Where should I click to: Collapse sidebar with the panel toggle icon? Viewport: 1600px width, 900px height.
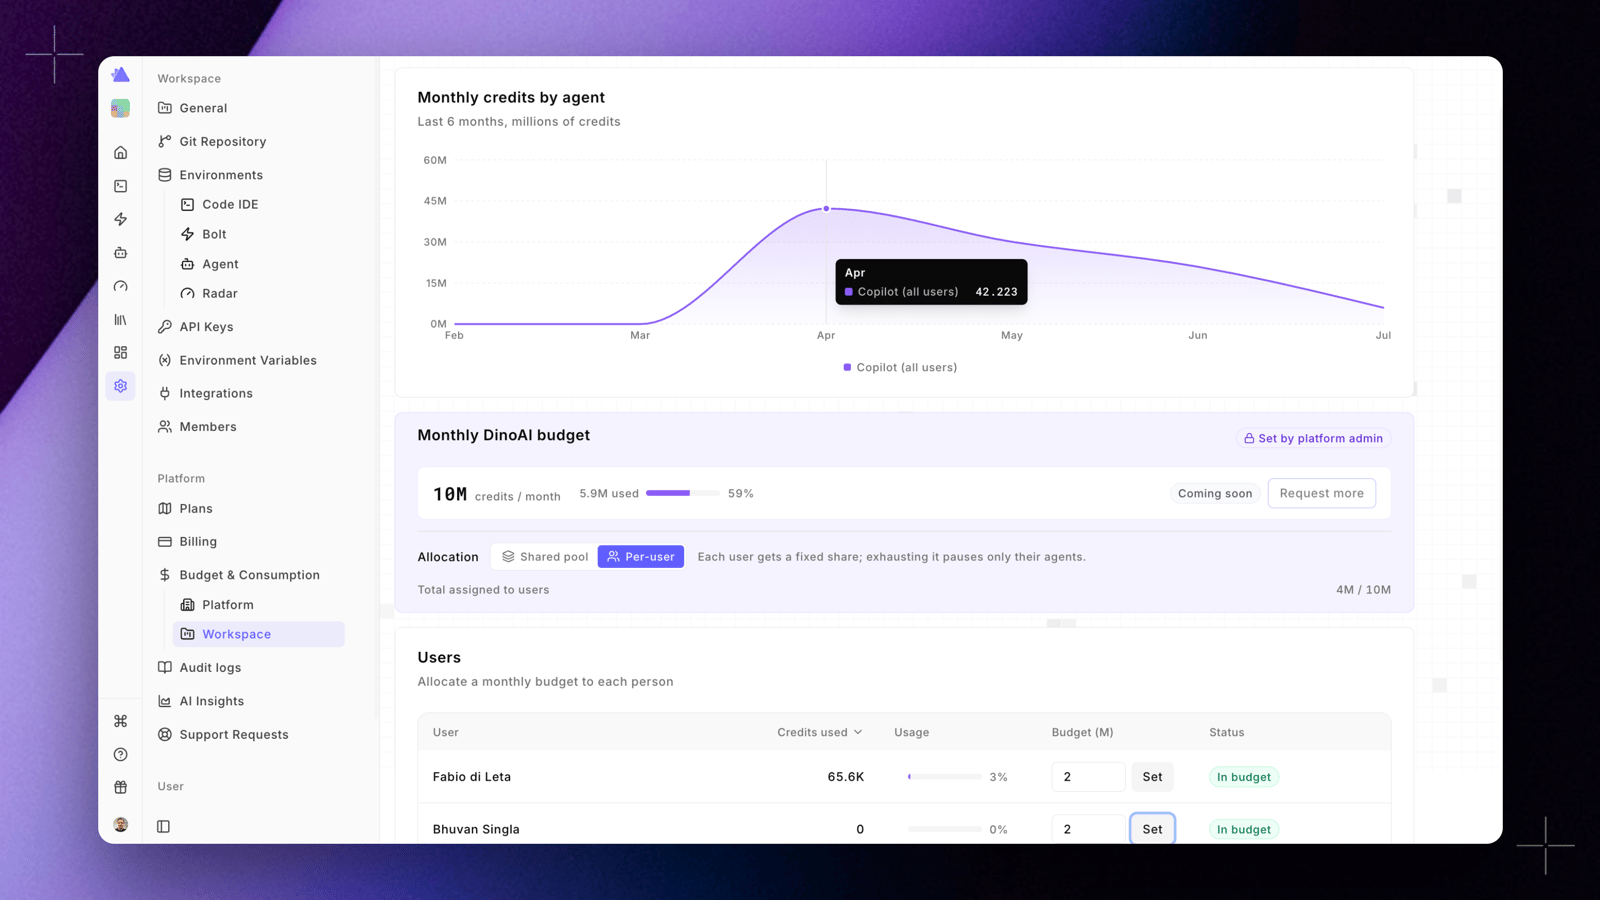(164, 826)
